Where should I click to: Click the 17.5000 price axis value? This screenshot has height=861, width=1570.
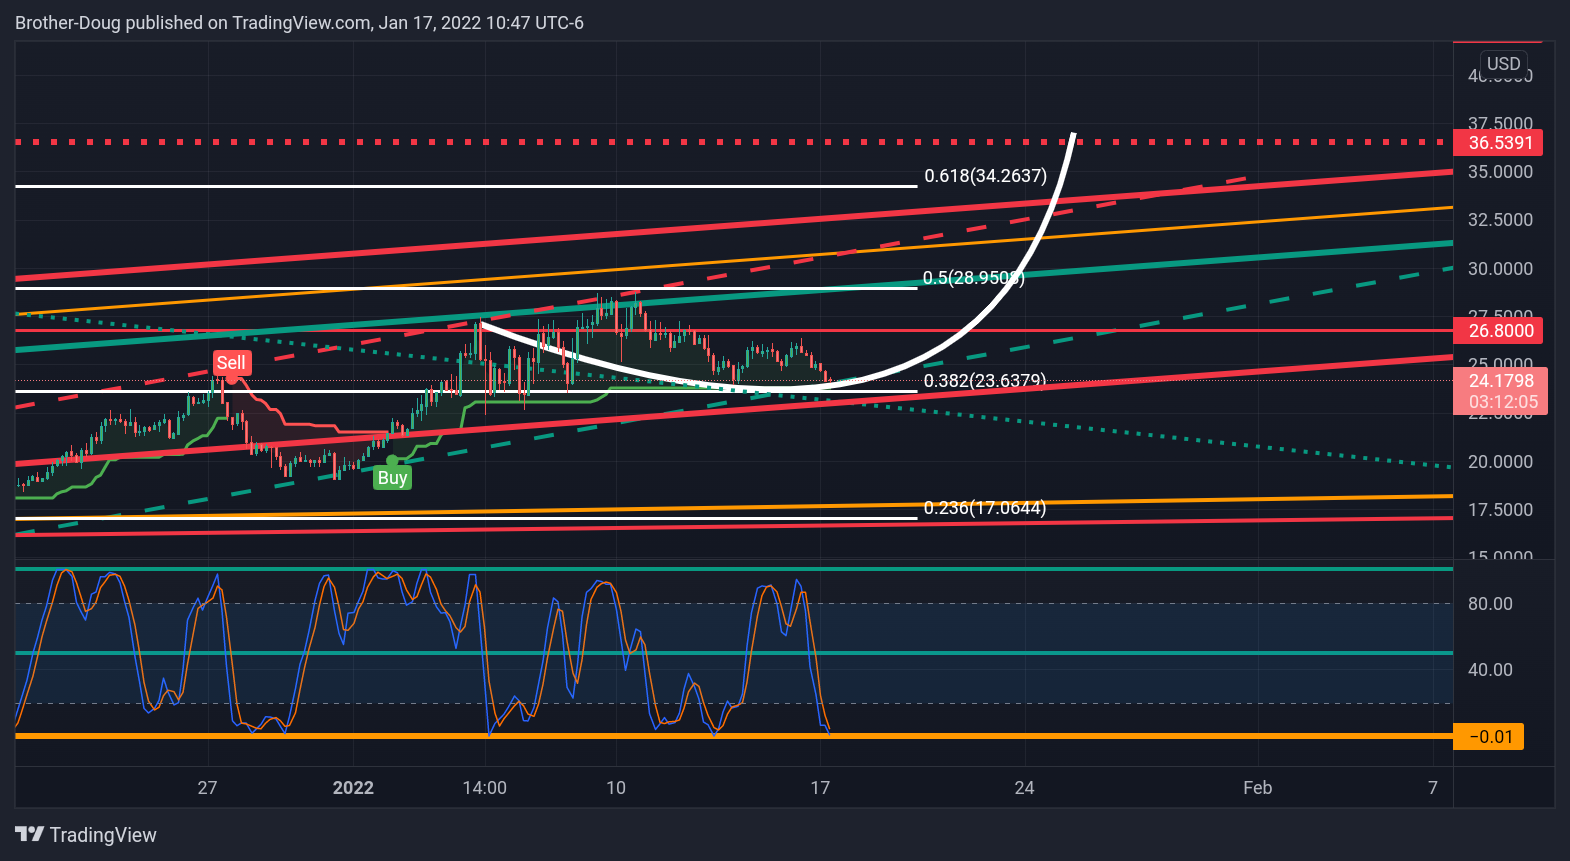point(1500,510)
